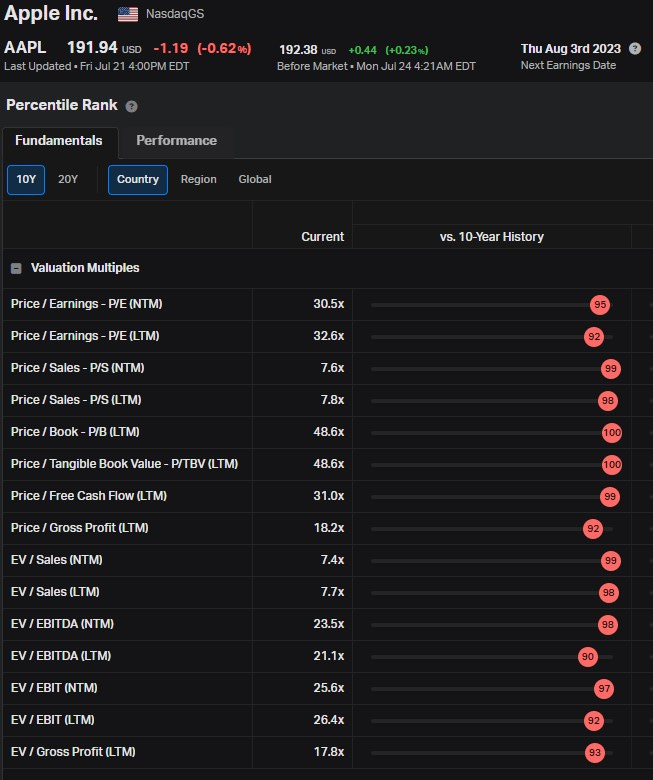Image resolution: width=653 pixels, height=780 pixels.
Task: Select EV / Sales (LTM) row label
Action: (x=55, y=592)
